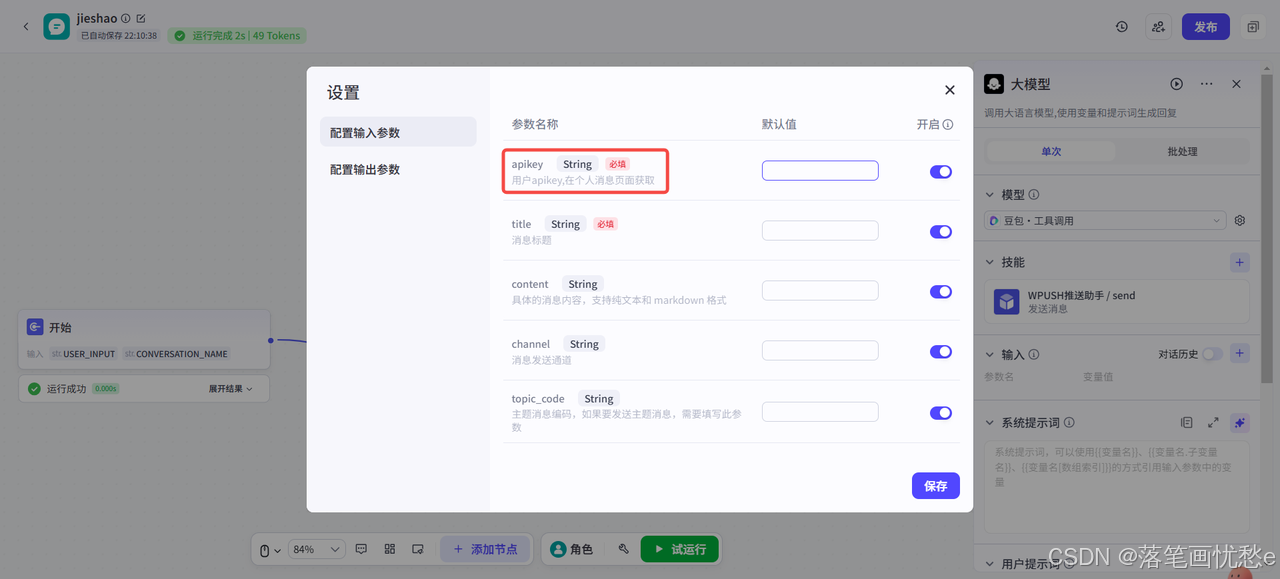Collapse the 模型 section
1280x579 pixels.
click(991, 195)
